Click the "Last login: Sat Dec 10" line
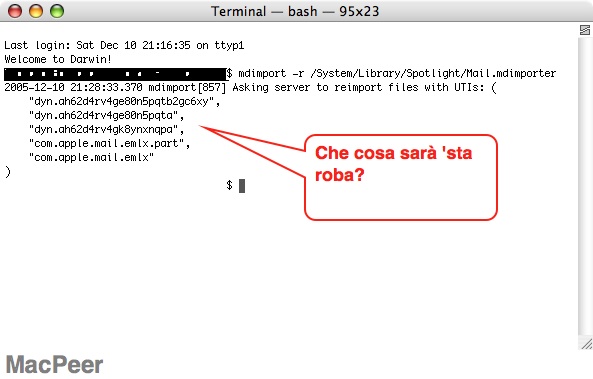This screenshot has height=379, width=593. click(x=124, y=45)
